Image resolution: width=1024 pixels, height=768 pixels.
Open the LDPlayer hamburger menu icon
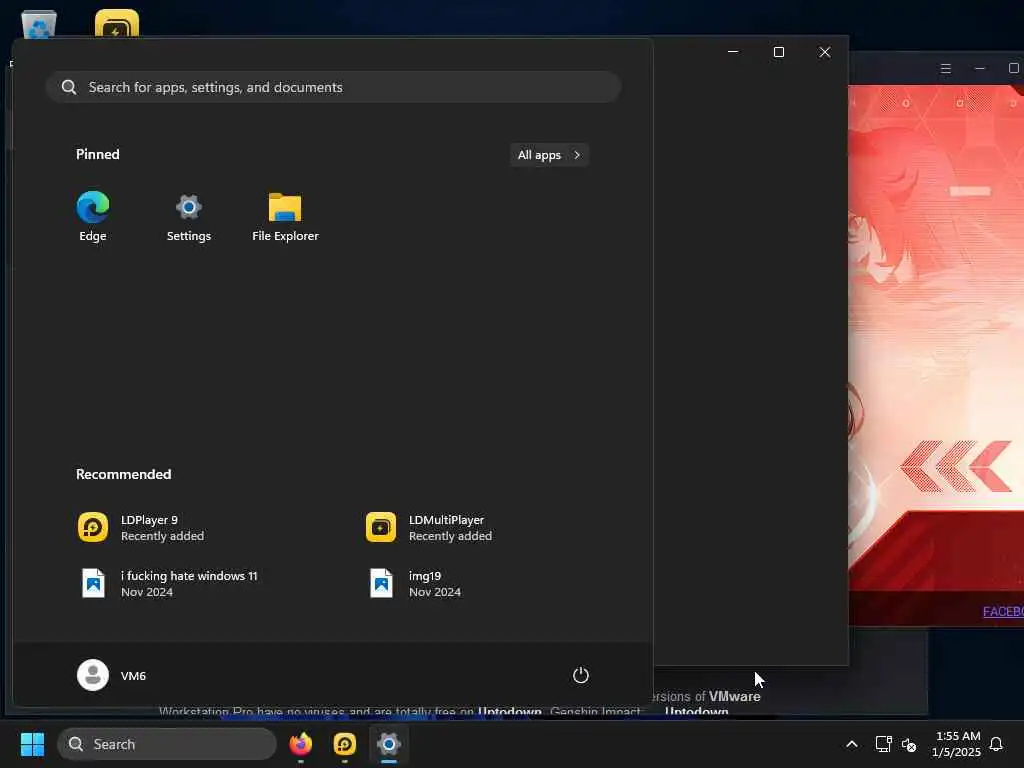946,69
